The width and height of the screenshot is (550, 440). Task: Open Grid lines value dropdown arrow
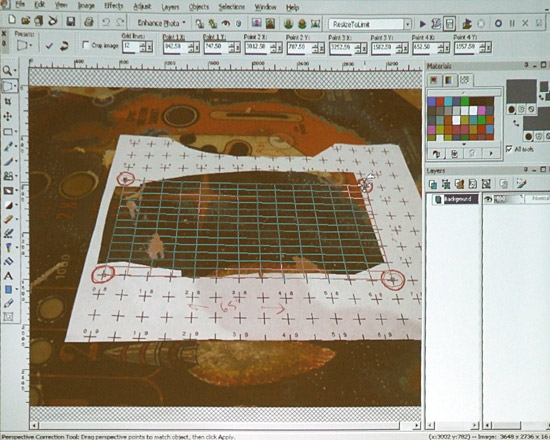point(150,47)
